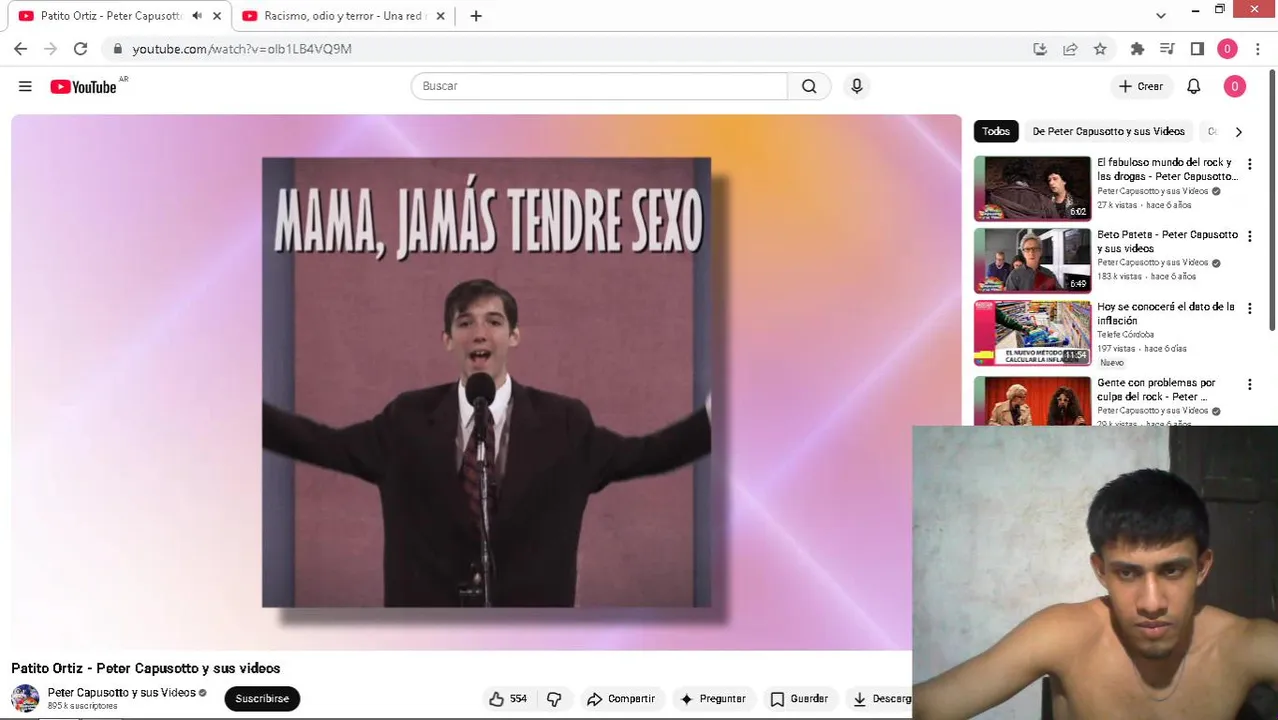View site information via the lock icon
The height and width of the screenshot is (720, 1278).
(x=117, y=49)
